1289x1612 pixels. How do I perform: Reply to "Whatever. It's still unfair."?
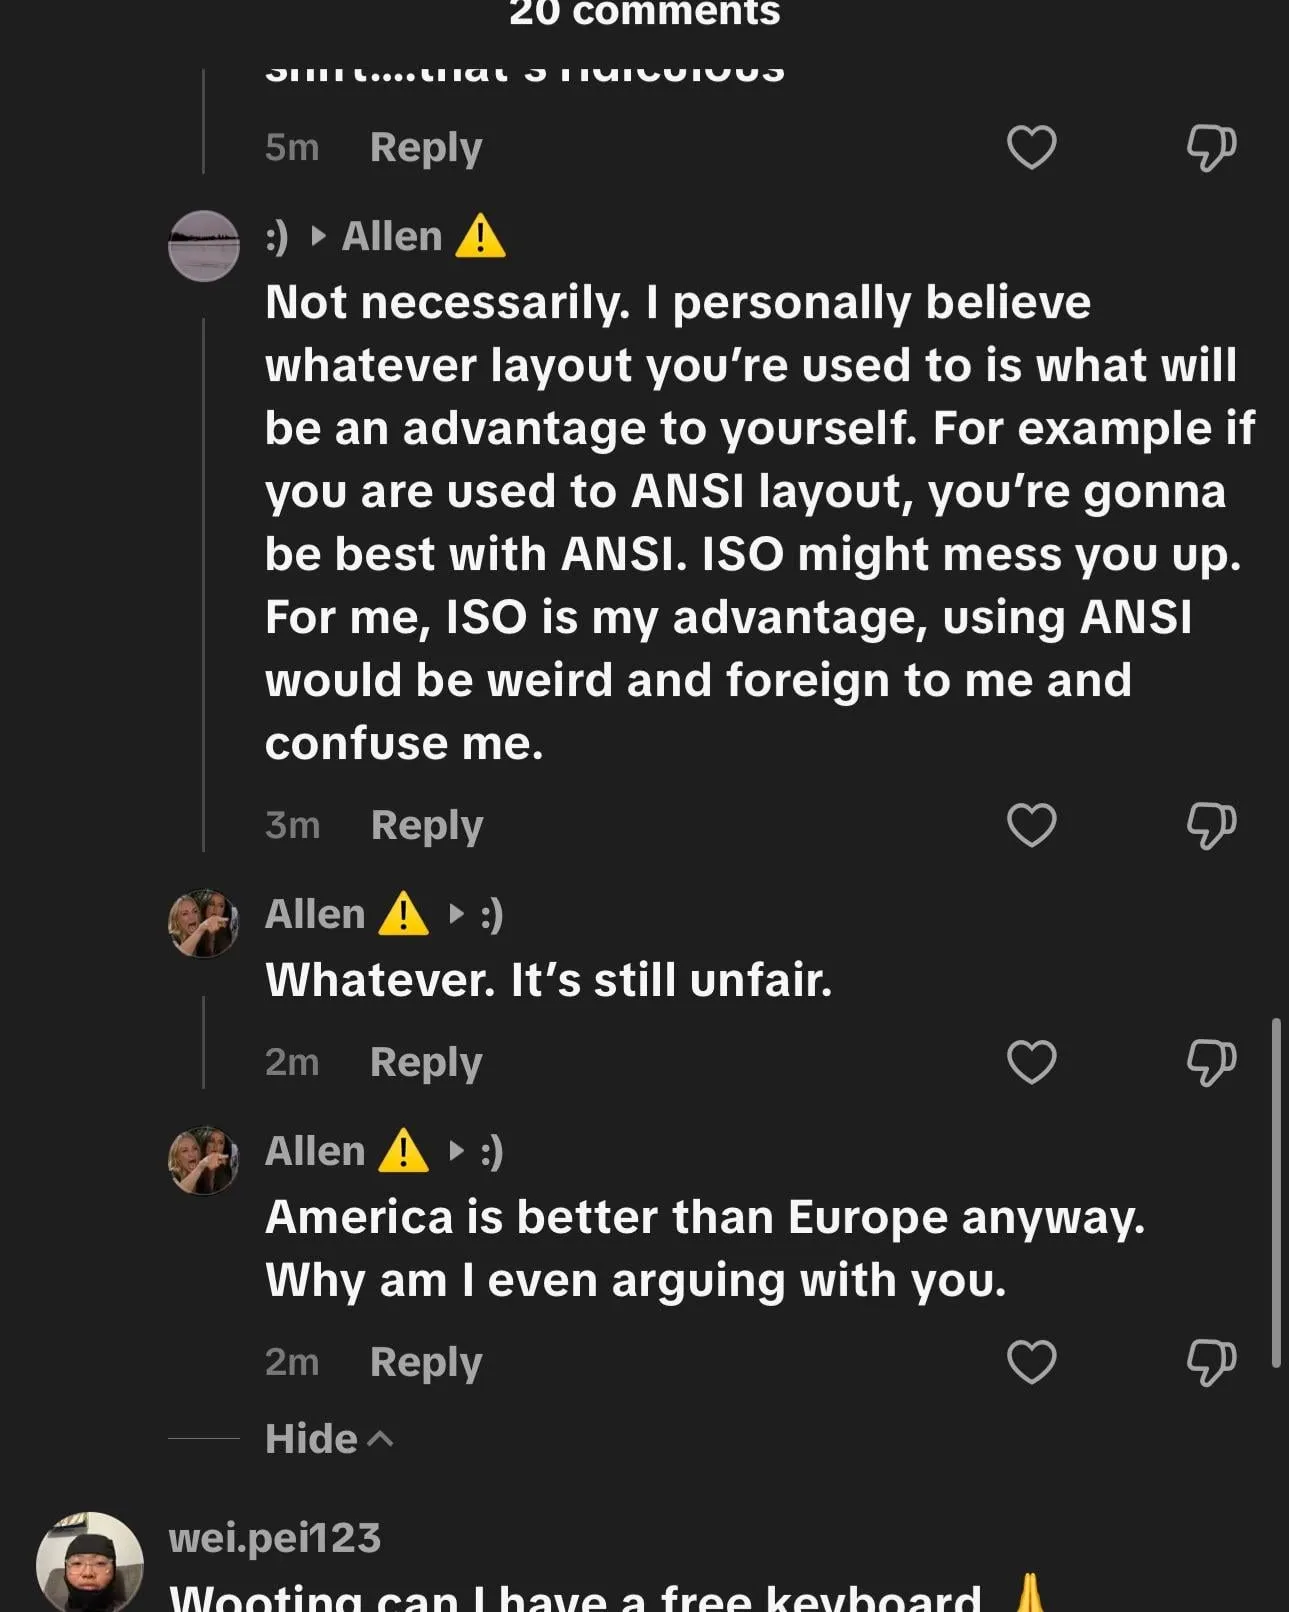pos(426,1062)
